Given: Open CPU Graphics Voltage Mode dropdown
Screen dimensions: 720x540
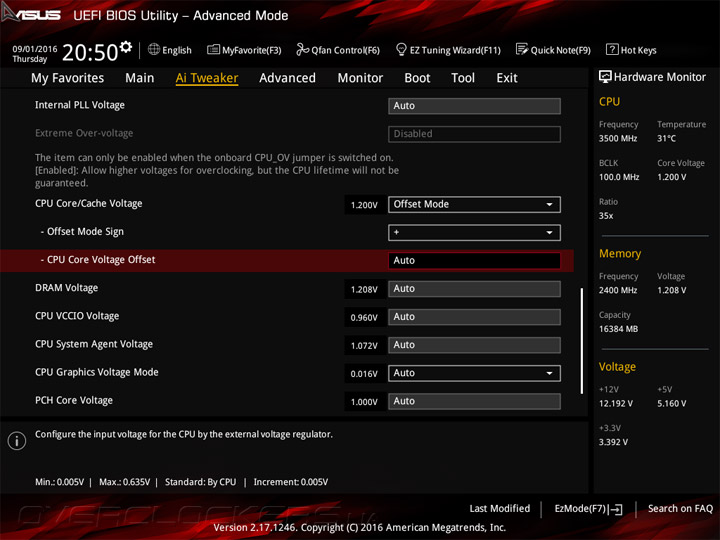Looking at the screenshot, I should coord(474,373).
